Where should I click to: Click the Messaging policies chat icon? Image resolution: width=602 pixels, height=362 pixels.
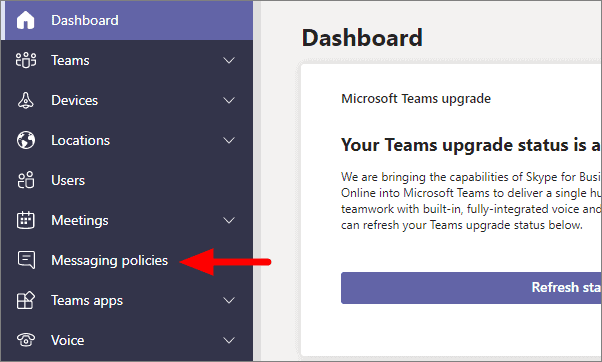[x=26, y=260]
